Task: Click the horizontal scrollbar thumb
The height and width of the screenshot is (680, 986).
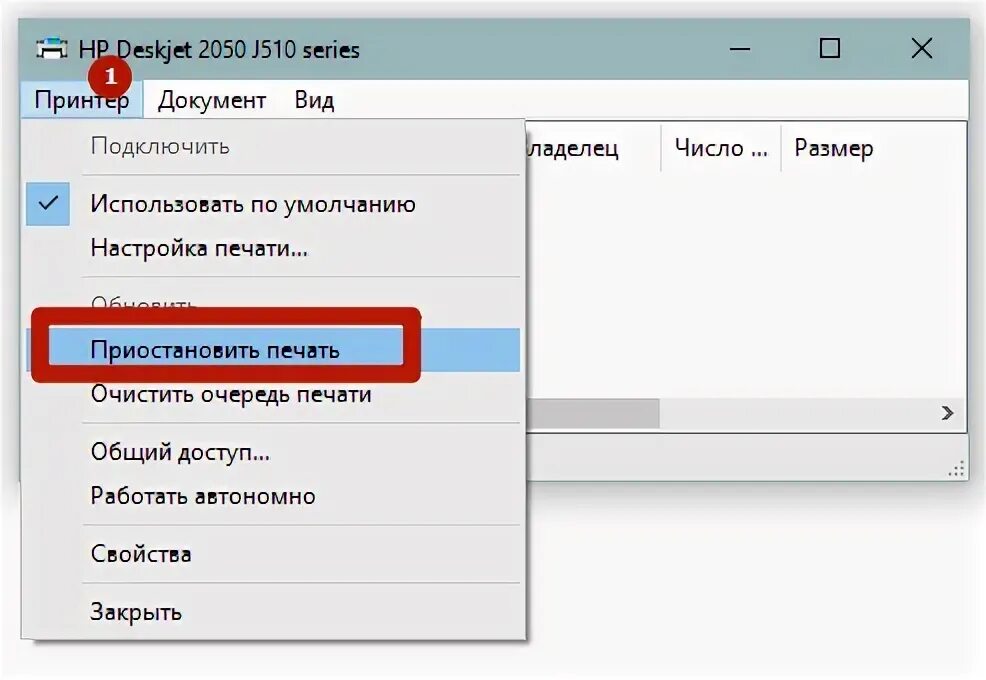Action: 592,413
